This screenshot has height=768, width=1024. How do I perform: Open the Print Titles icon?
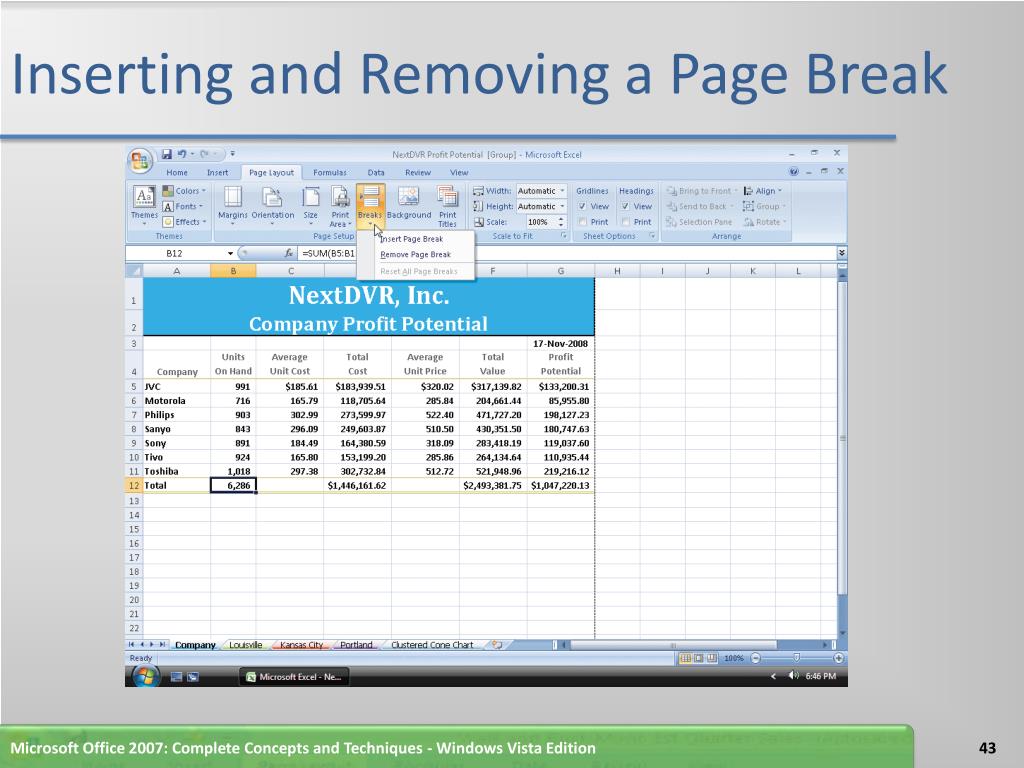(x=447, y=197)
